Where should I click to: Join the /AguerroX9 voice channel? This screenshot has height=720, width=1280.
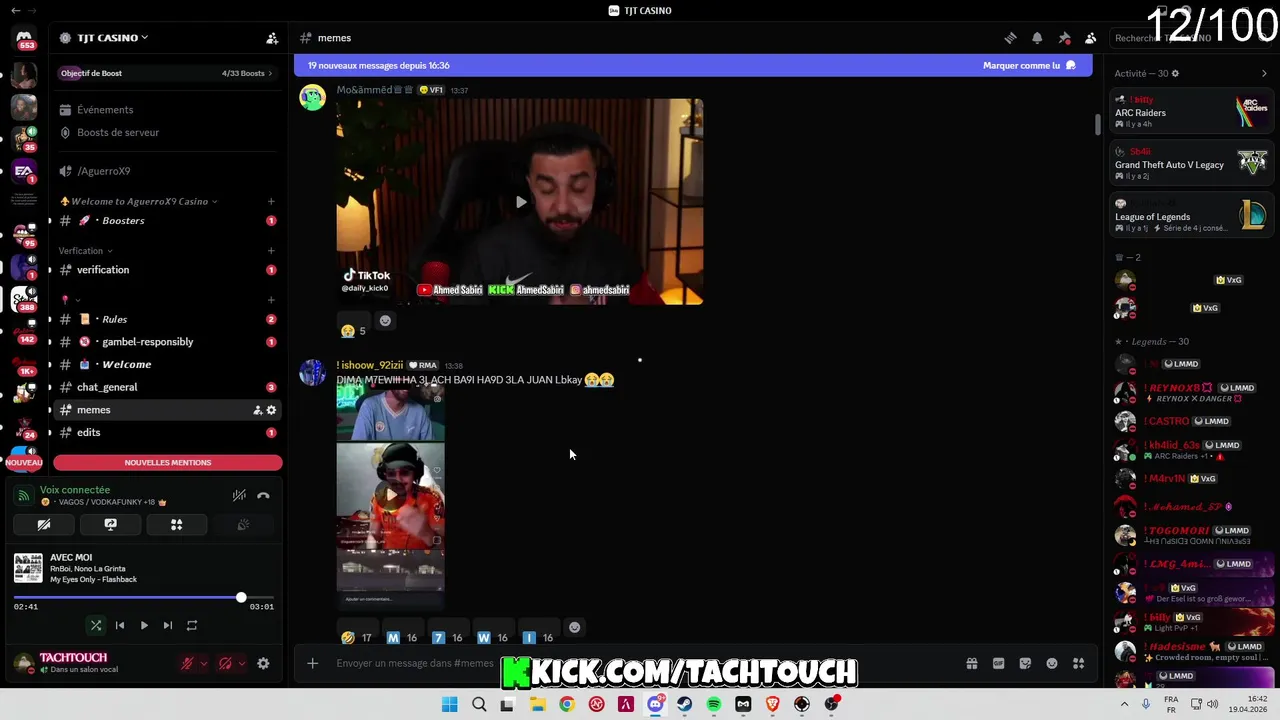click(x=168, y=171)
